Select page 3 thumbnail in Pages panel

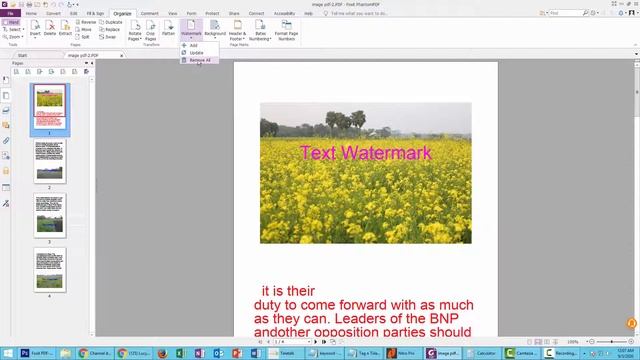50,215
